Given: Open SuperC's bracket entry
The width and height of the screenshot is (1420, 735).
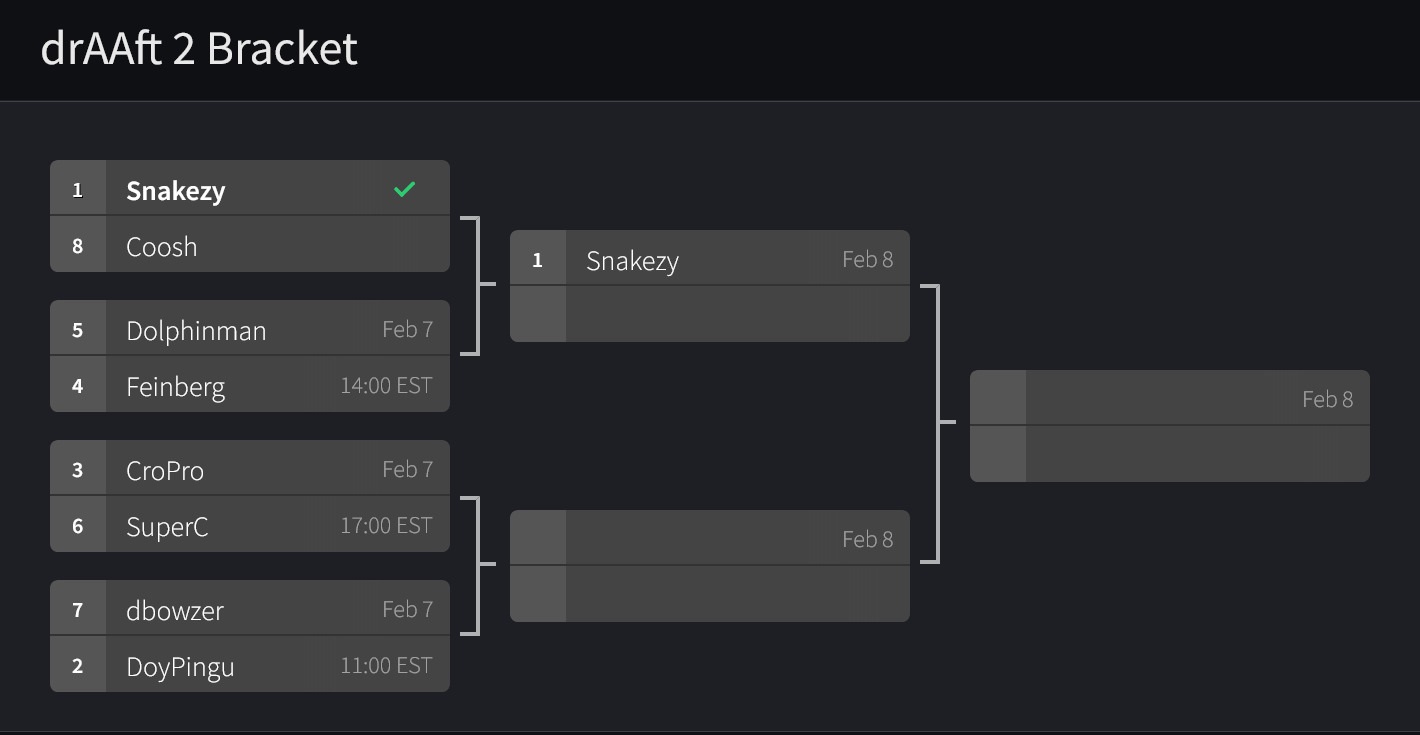Looking at the screenshot, I should click(167, 526).
